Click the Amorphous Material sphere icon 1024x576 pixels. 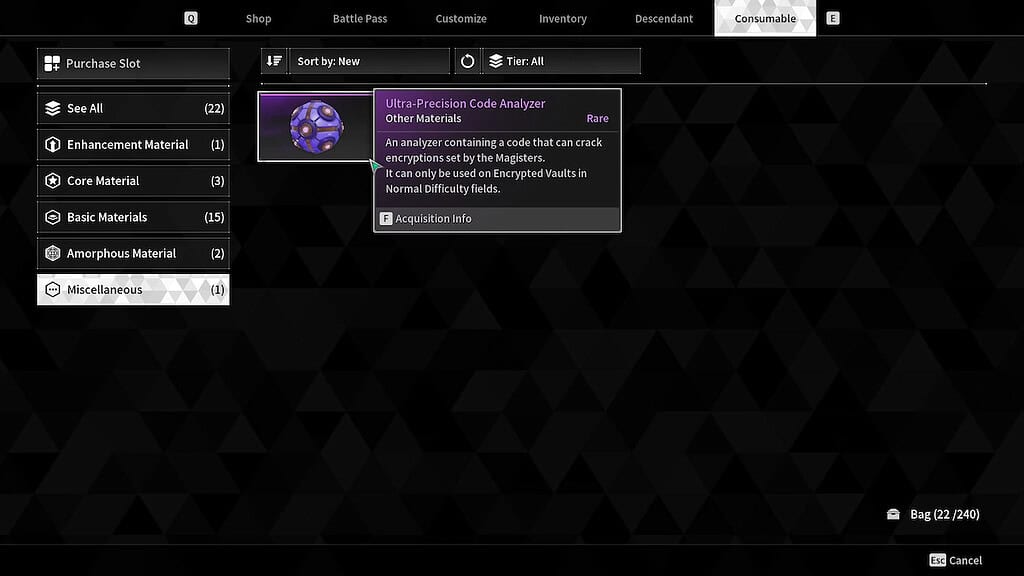click(52, 253)
